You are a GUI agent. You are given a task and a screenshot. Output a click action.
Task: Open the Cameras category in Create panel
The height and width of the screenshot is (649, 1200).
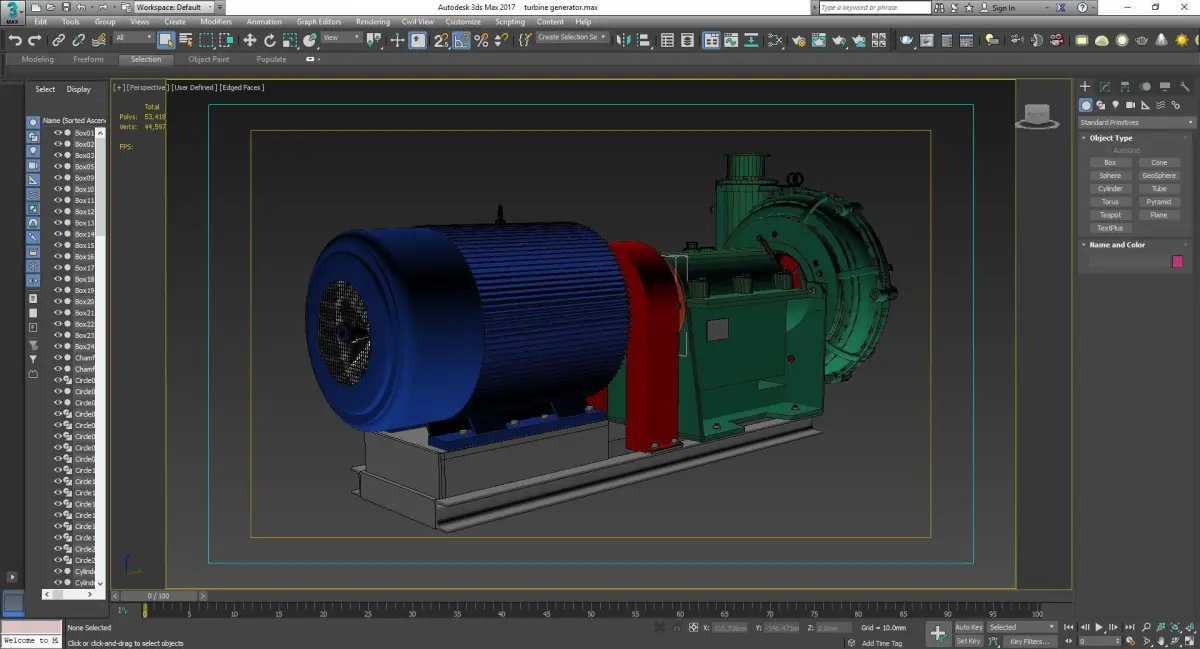pos(1131,105)
